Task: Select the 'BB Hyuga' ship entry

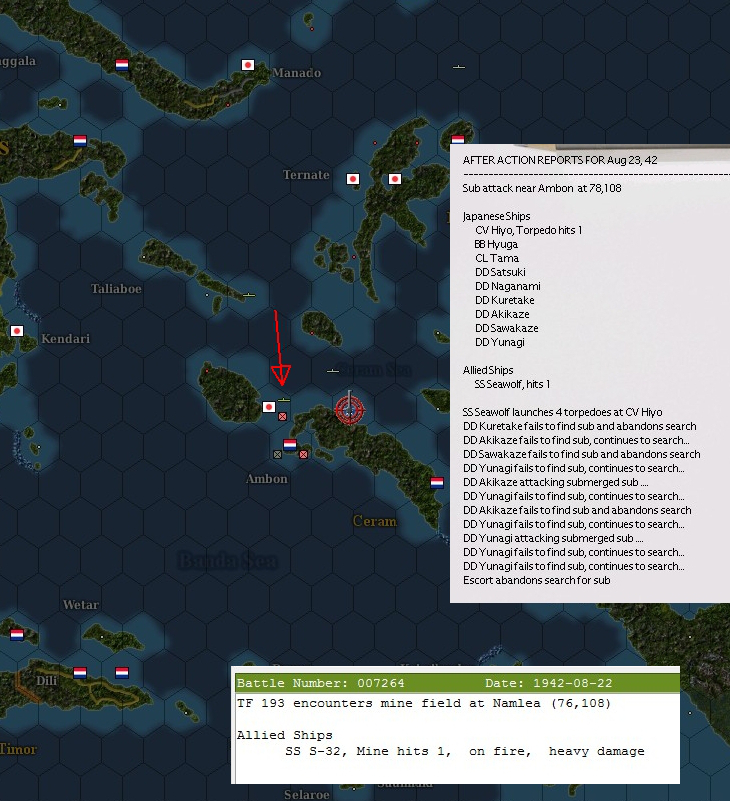Action: pyautogui.click(x=496, y=244)
